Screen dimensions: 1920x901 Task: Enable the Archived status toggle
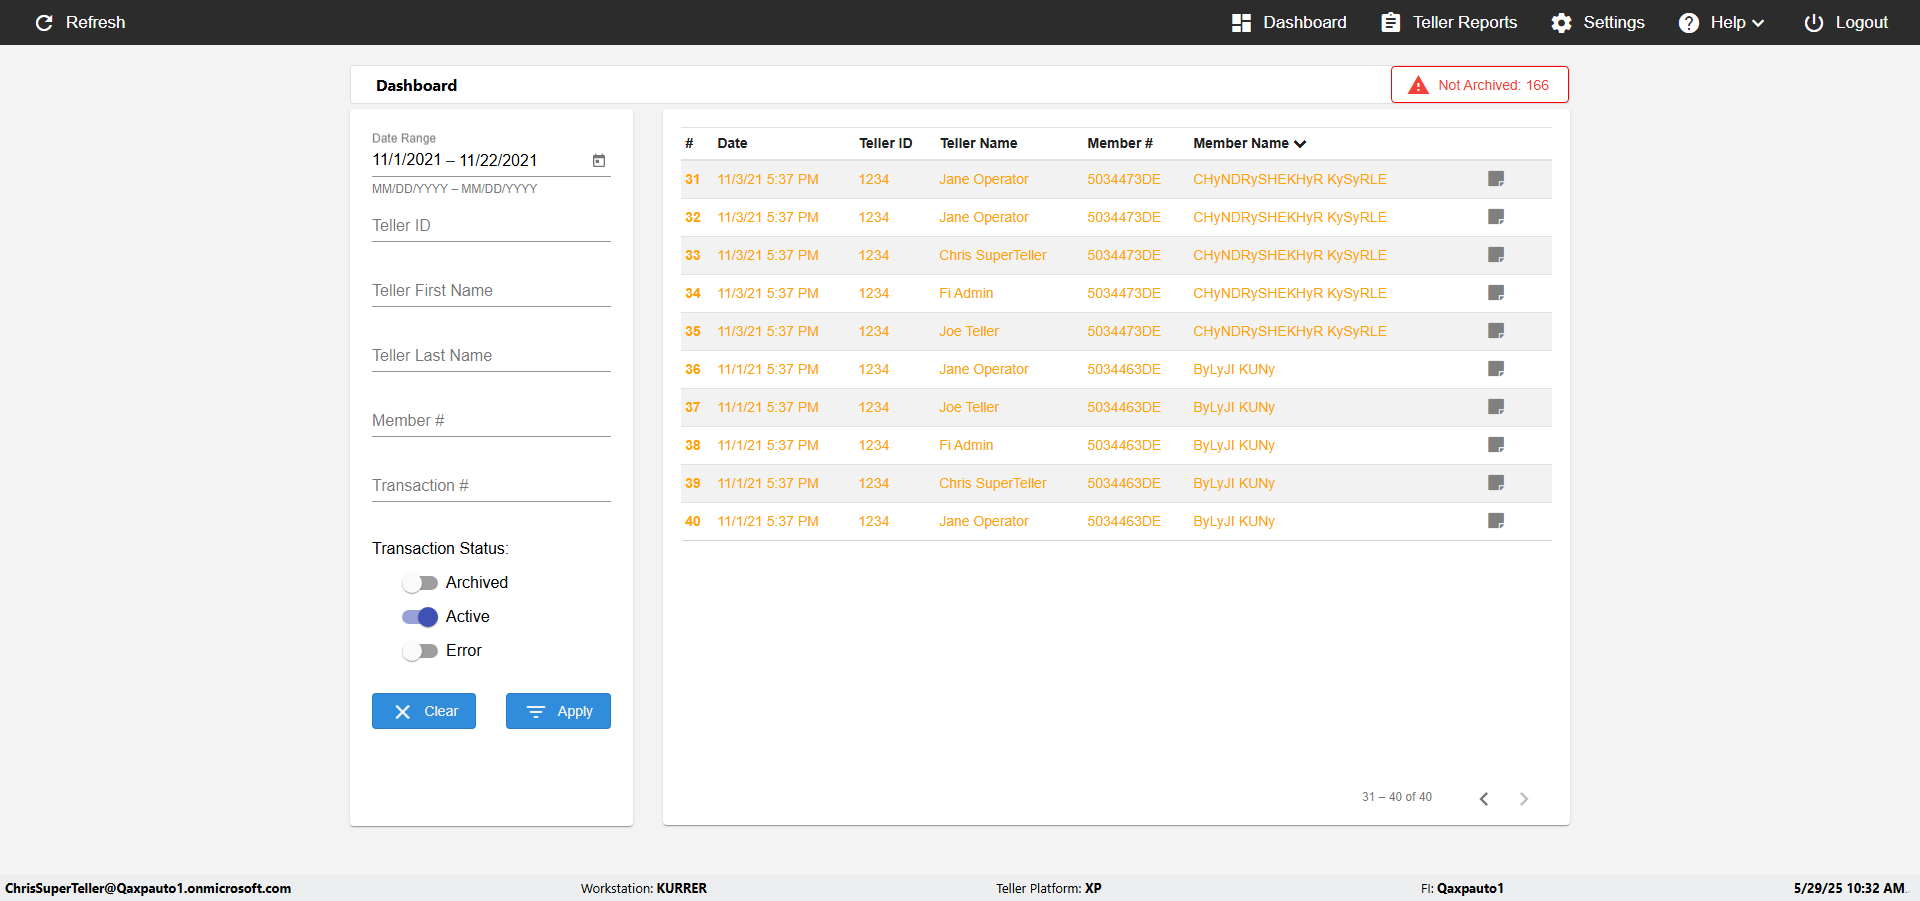[420, 583]
